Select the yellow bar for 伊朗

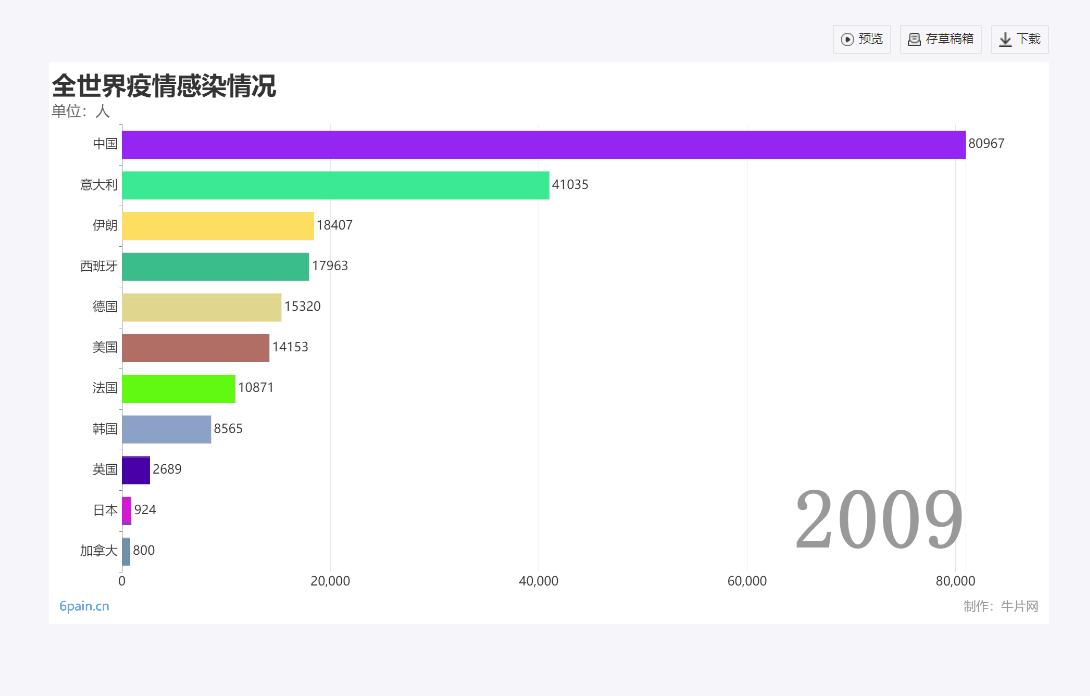215,225
